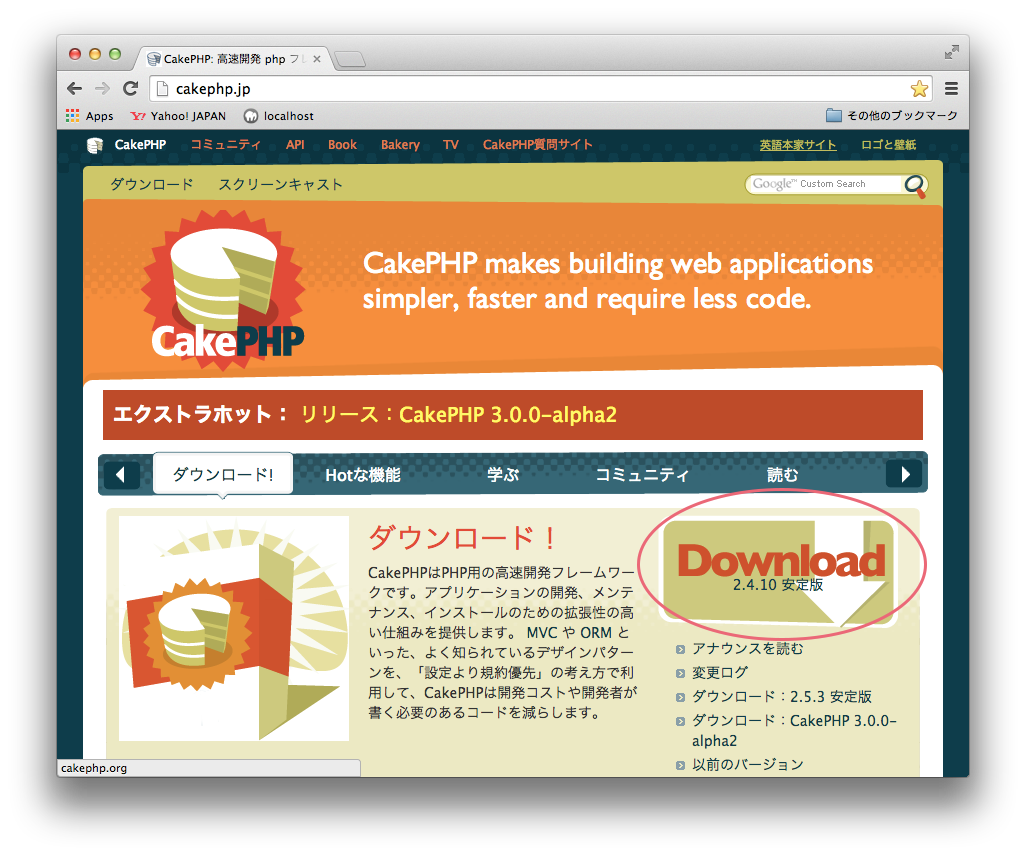Click the Download 2.4.10 安定版 button
This screenshot has width=1026, height=856.
click(x=779, y=572)
